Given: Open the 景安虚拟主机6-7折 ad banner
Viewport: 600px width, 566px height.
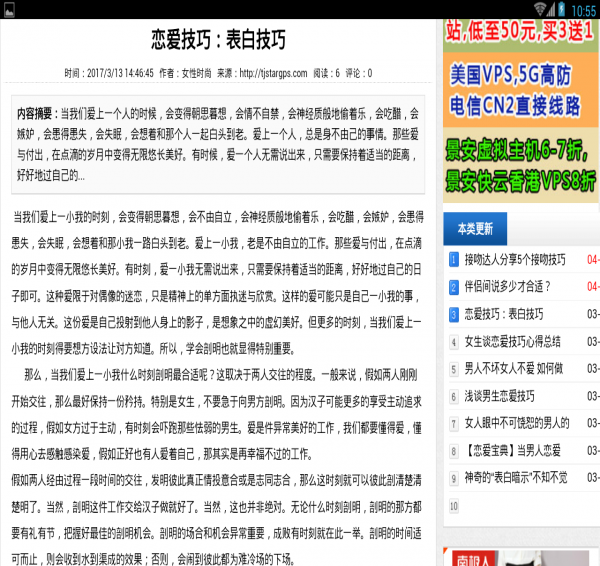Looking at the screenshot, I should [520, 165].
